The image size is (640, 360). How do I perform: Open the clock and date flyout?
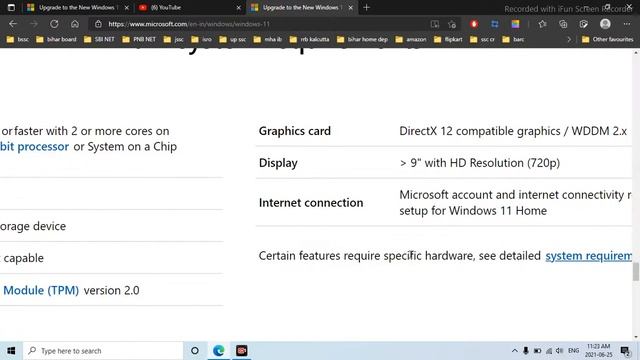(x=599, y=351)
